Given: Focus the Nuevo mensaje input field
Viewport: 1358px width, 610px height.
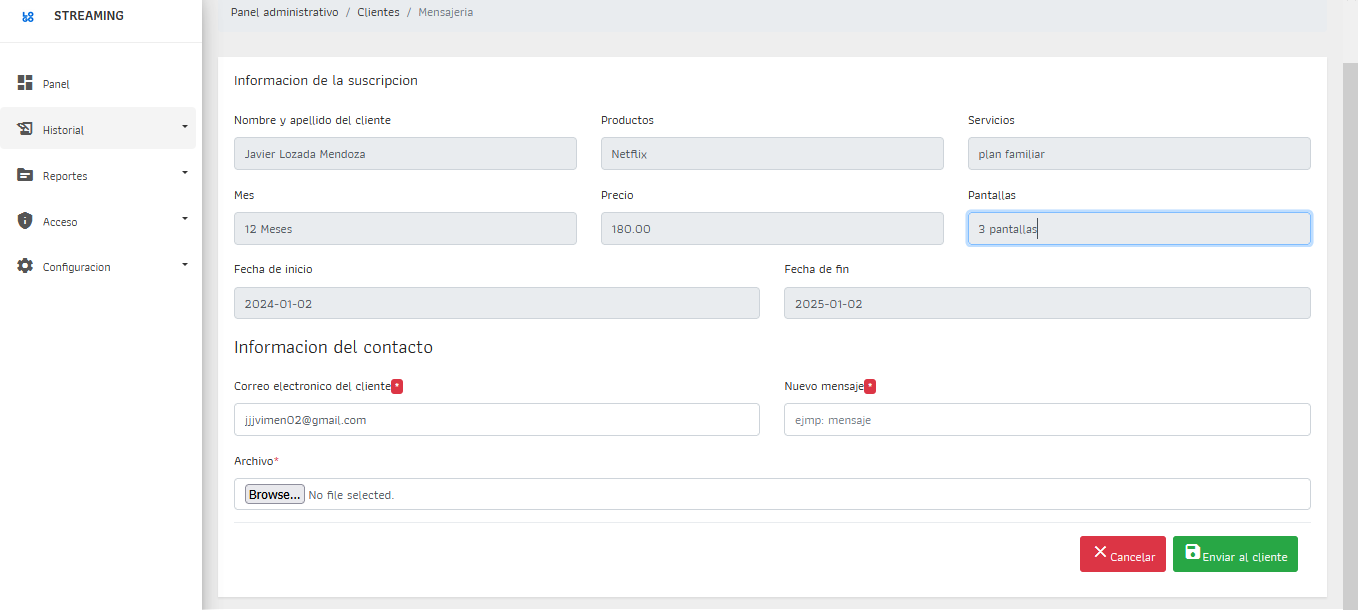Looking at the screenshot, I should coord(1046,420).
